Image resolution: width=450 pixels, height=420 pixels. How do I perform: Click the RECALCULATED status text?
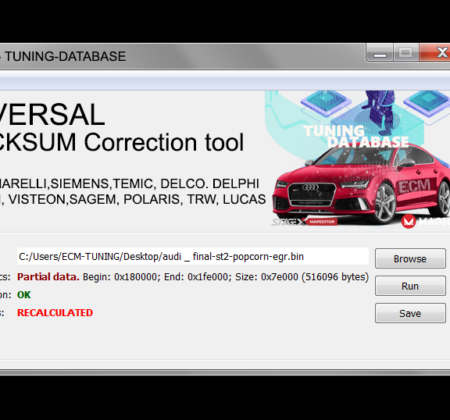tap(55, 313)
